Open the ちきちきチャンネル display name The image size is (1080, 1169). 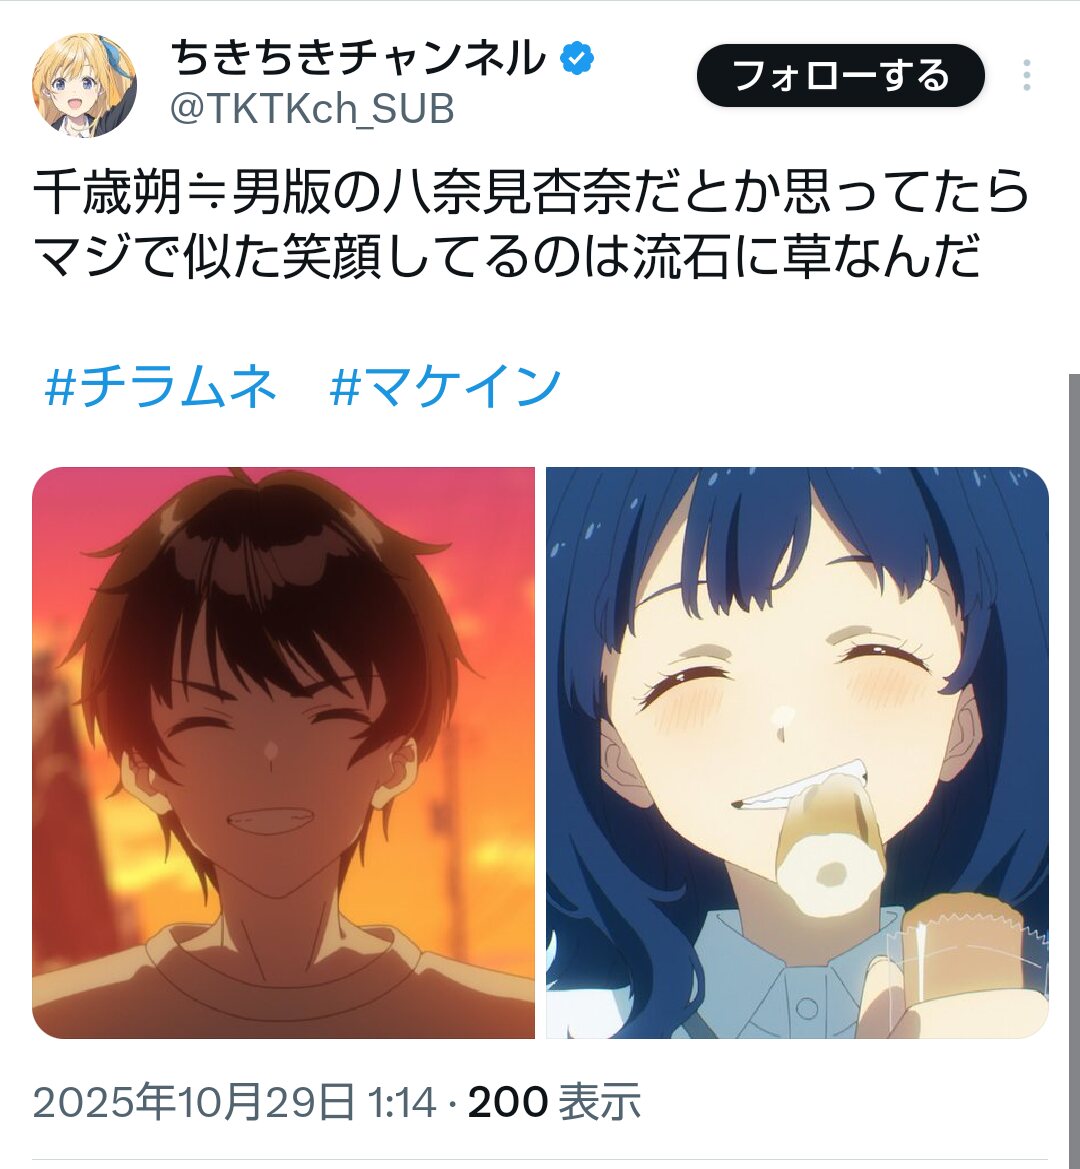point(359,59)
